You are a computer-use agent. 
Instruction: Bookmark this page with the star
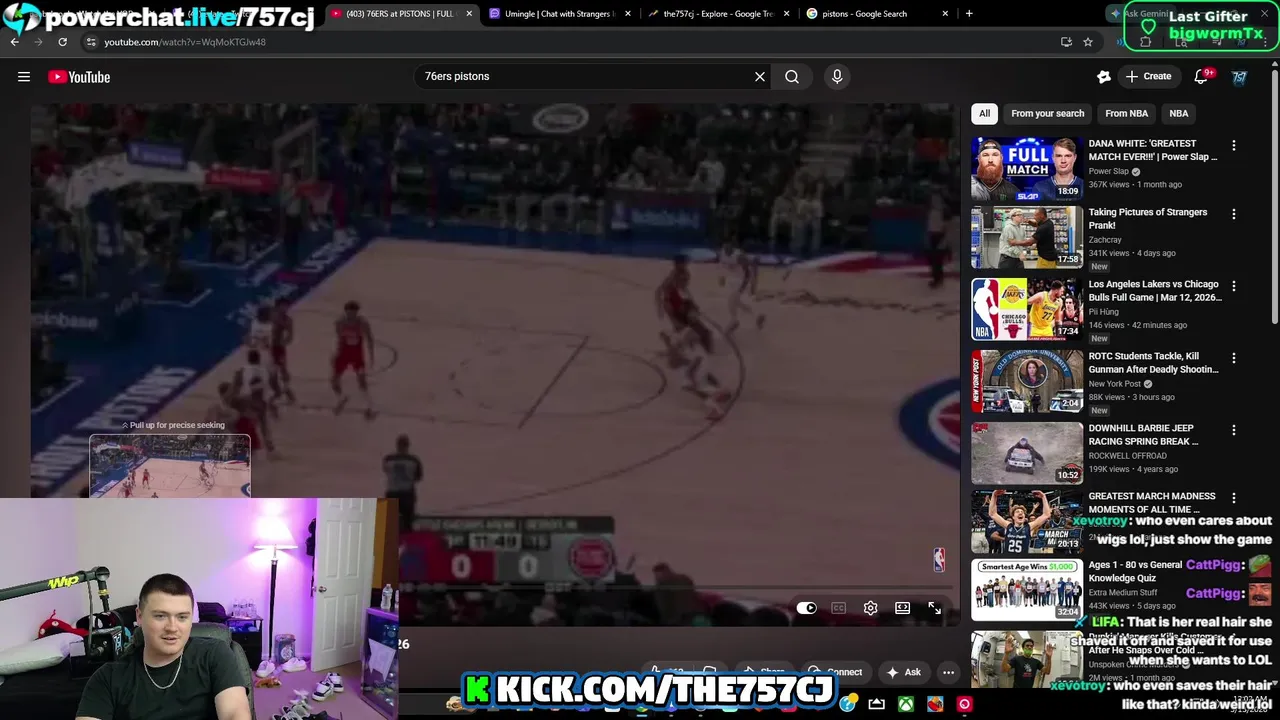[x=1088, y=42]
